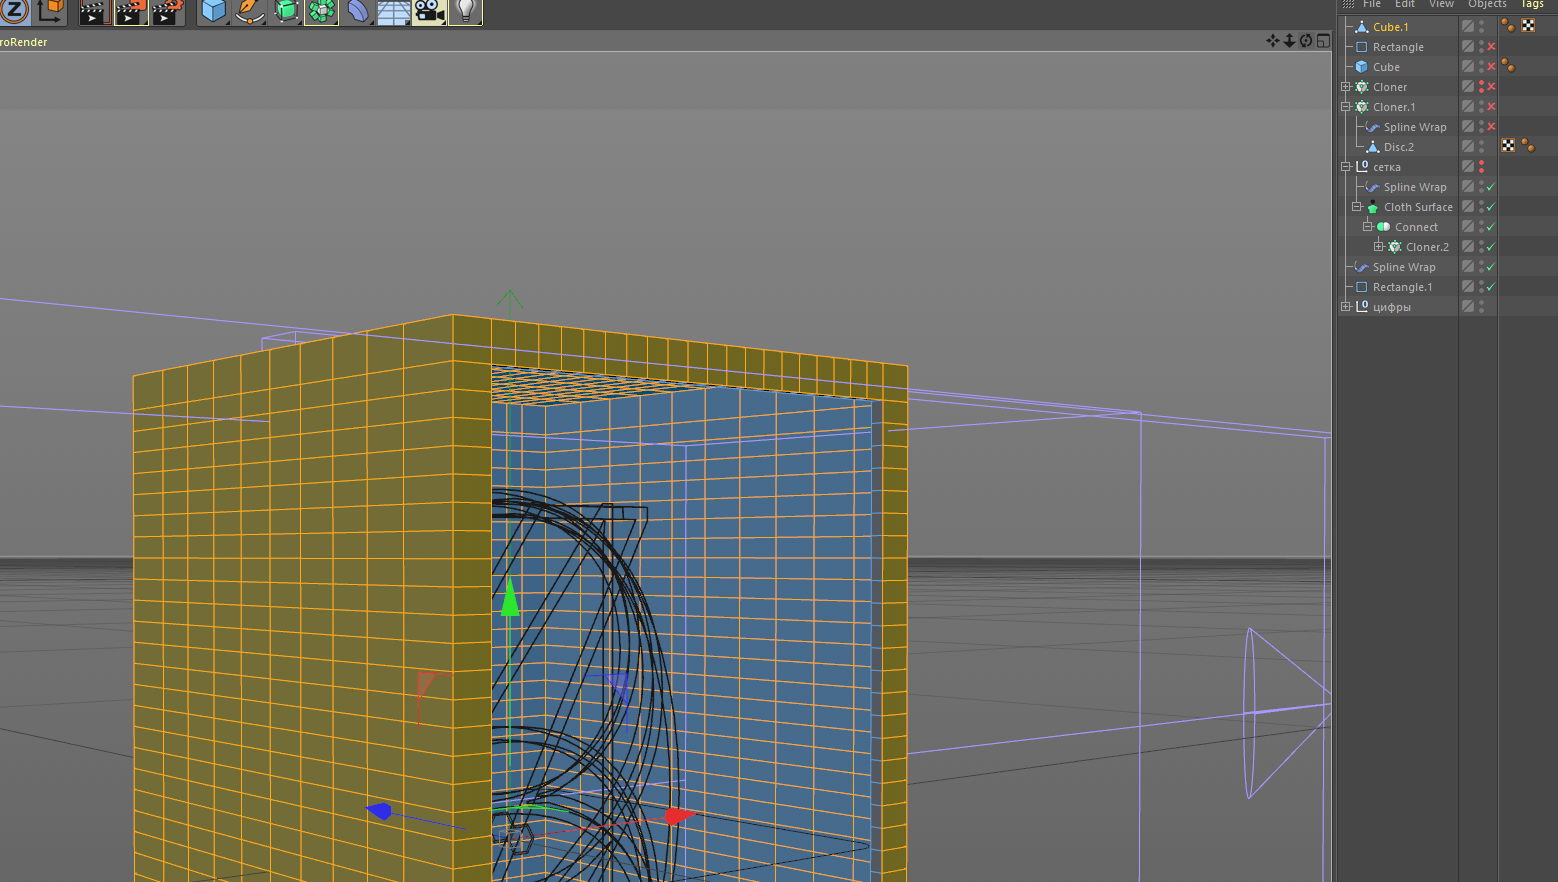1558x882 pixels.
Task: Toggle Cube.1 visibility dots
Action: coord(1481,27)
